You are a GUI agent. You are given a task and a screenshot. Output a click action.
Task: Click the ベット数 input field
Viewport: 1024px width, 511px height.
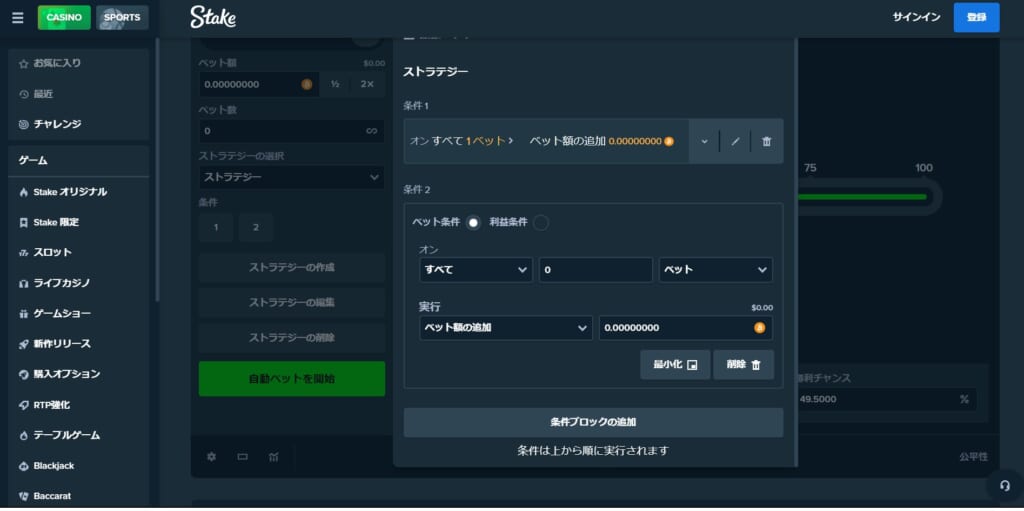[x=292, y=131]
